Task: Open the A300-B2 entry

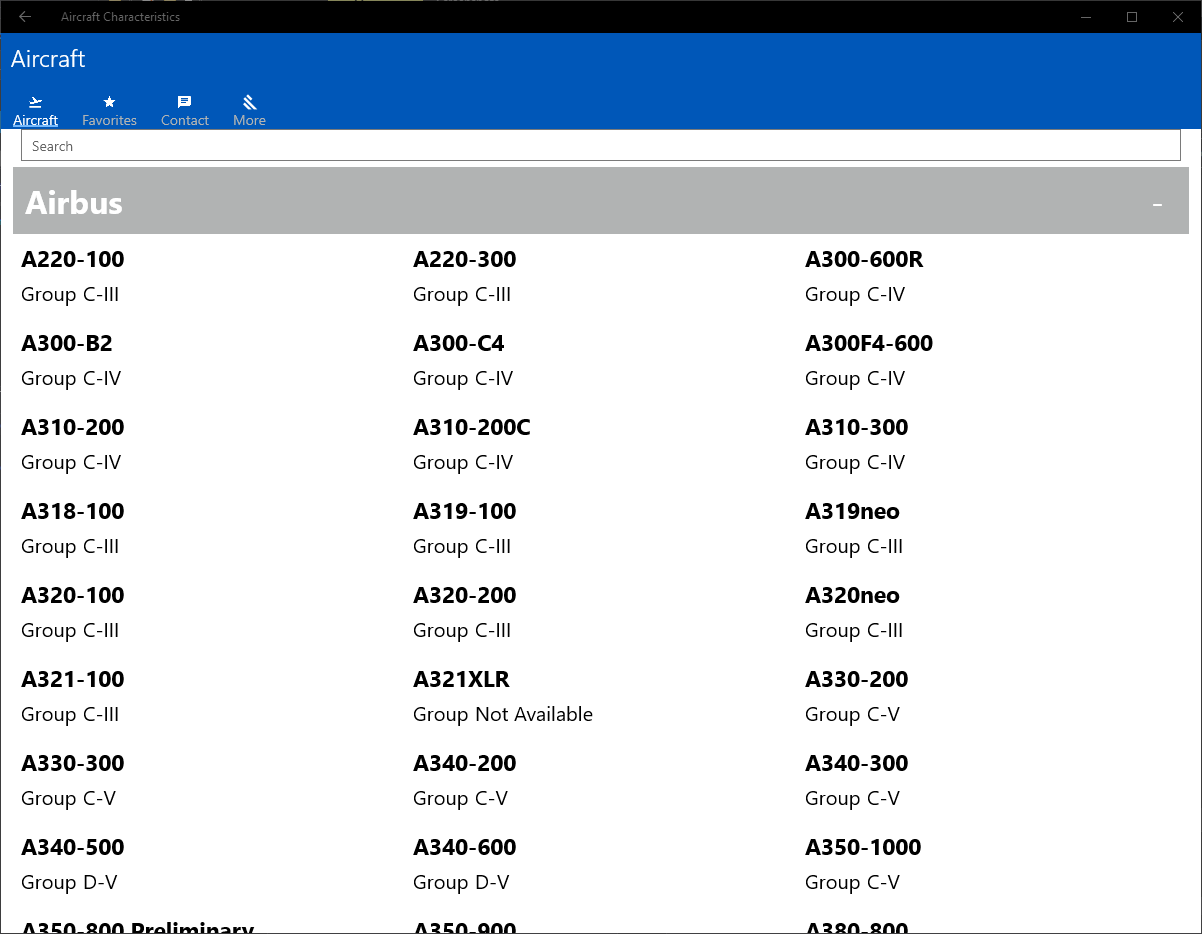Action: tap(67, 344)
